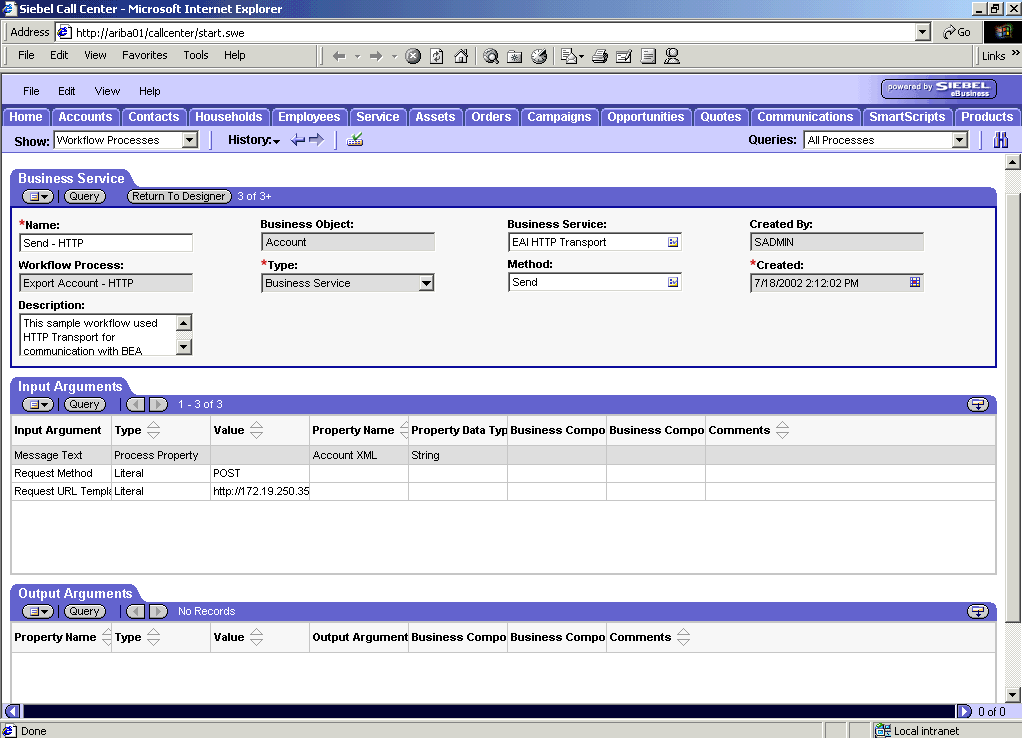The height and width of the screenshot is (740, 1024).
Task: Open the Show dropdown for Workflow Processes
Action: (x=190, y=140)
